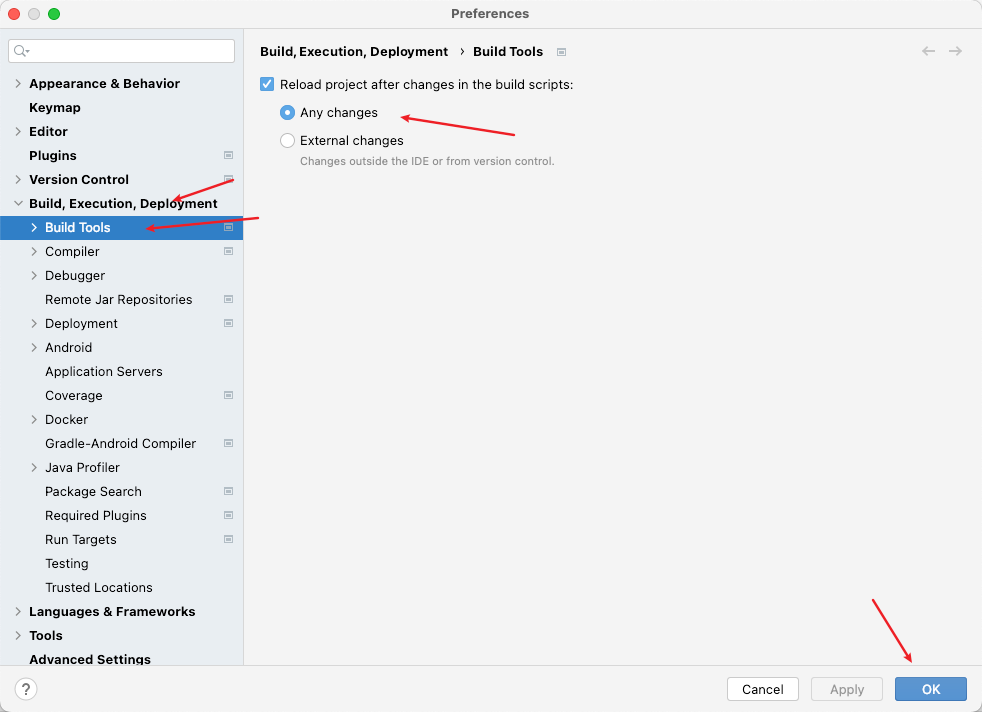This screenshot has height=712, width=982.
Task: Open the Coverage settings page
Action: 73,395
